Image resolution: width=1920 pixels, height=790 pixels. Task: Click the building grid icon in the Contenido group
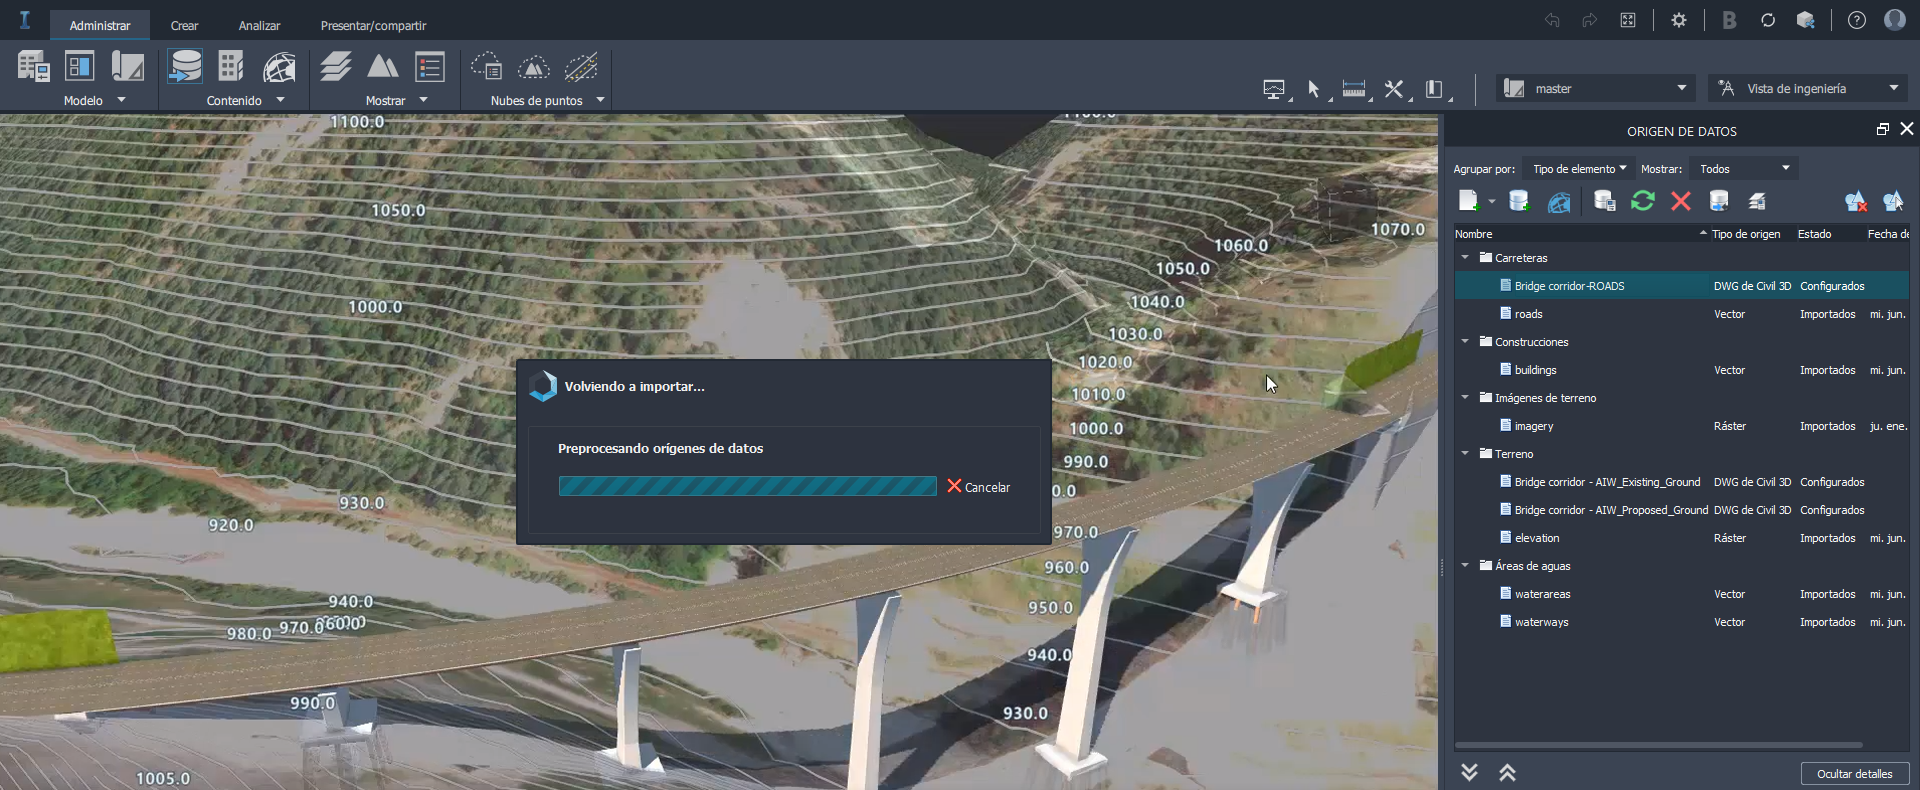[x=232, y=67]
